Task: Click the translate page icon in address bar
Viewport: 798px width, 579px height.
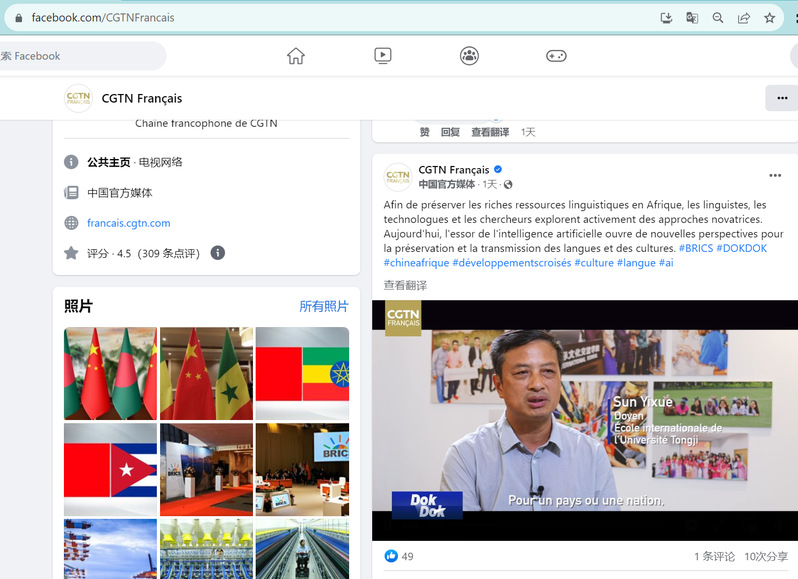Action: [692, 18]
